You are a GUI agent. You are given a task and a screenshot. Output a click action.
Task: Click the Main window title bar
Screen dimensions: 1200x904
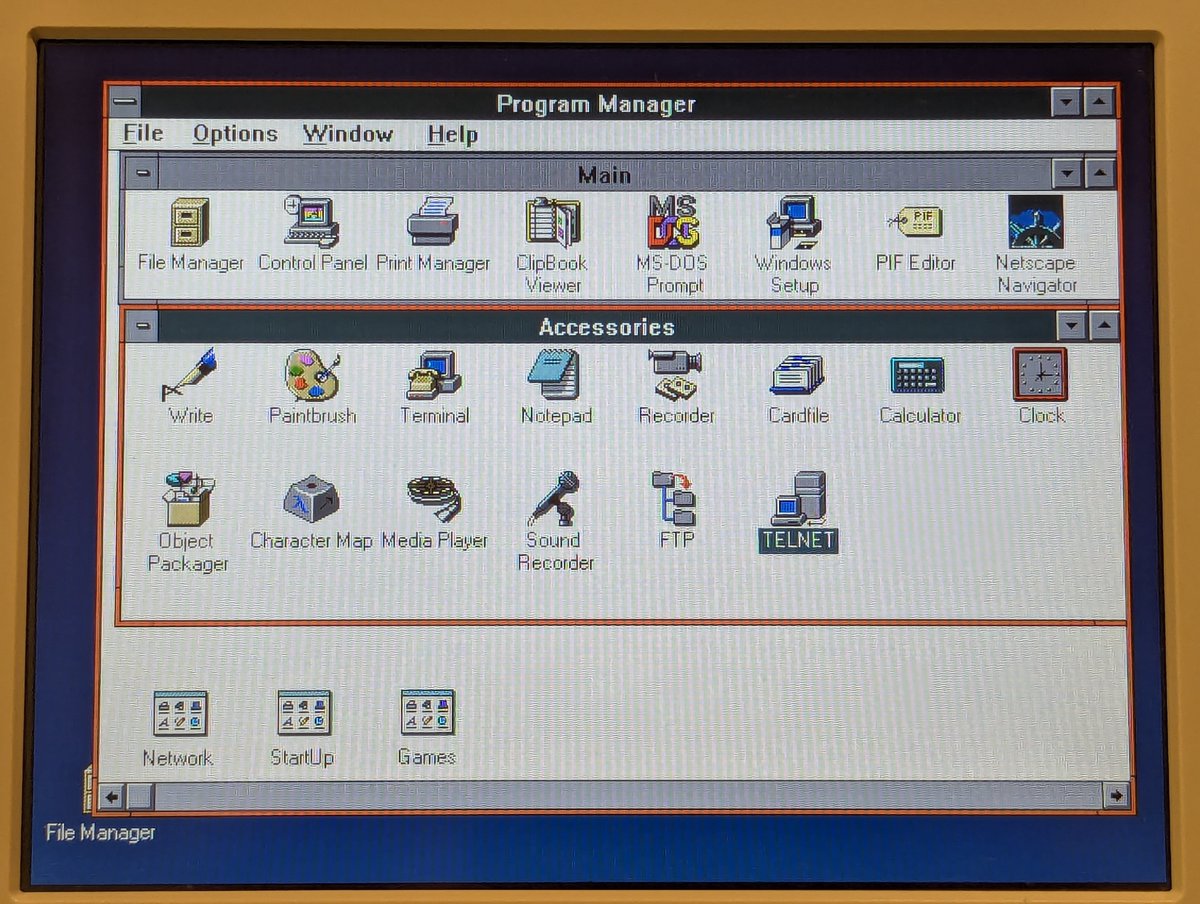pos(605,174)
